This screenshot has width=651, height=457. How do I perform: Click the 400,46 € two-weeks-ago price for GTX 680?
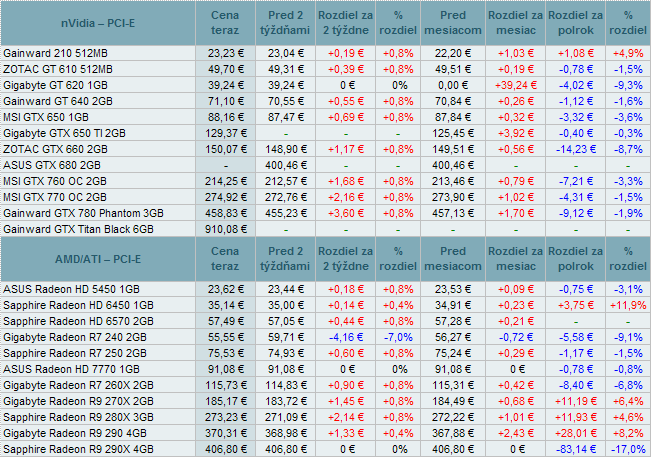coord(286,165)
